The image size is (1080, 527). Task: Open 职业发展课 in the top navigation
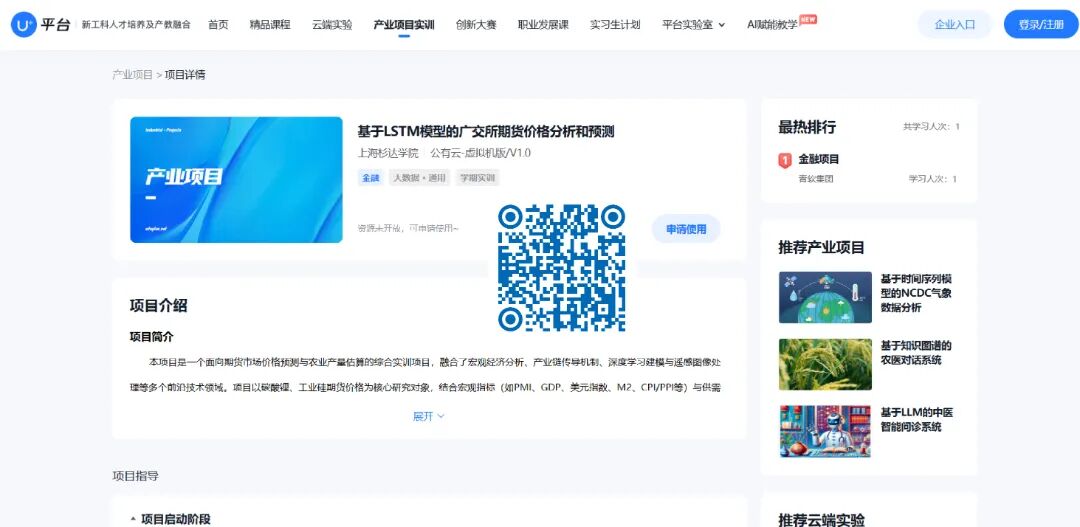click(x=543, y=25)
